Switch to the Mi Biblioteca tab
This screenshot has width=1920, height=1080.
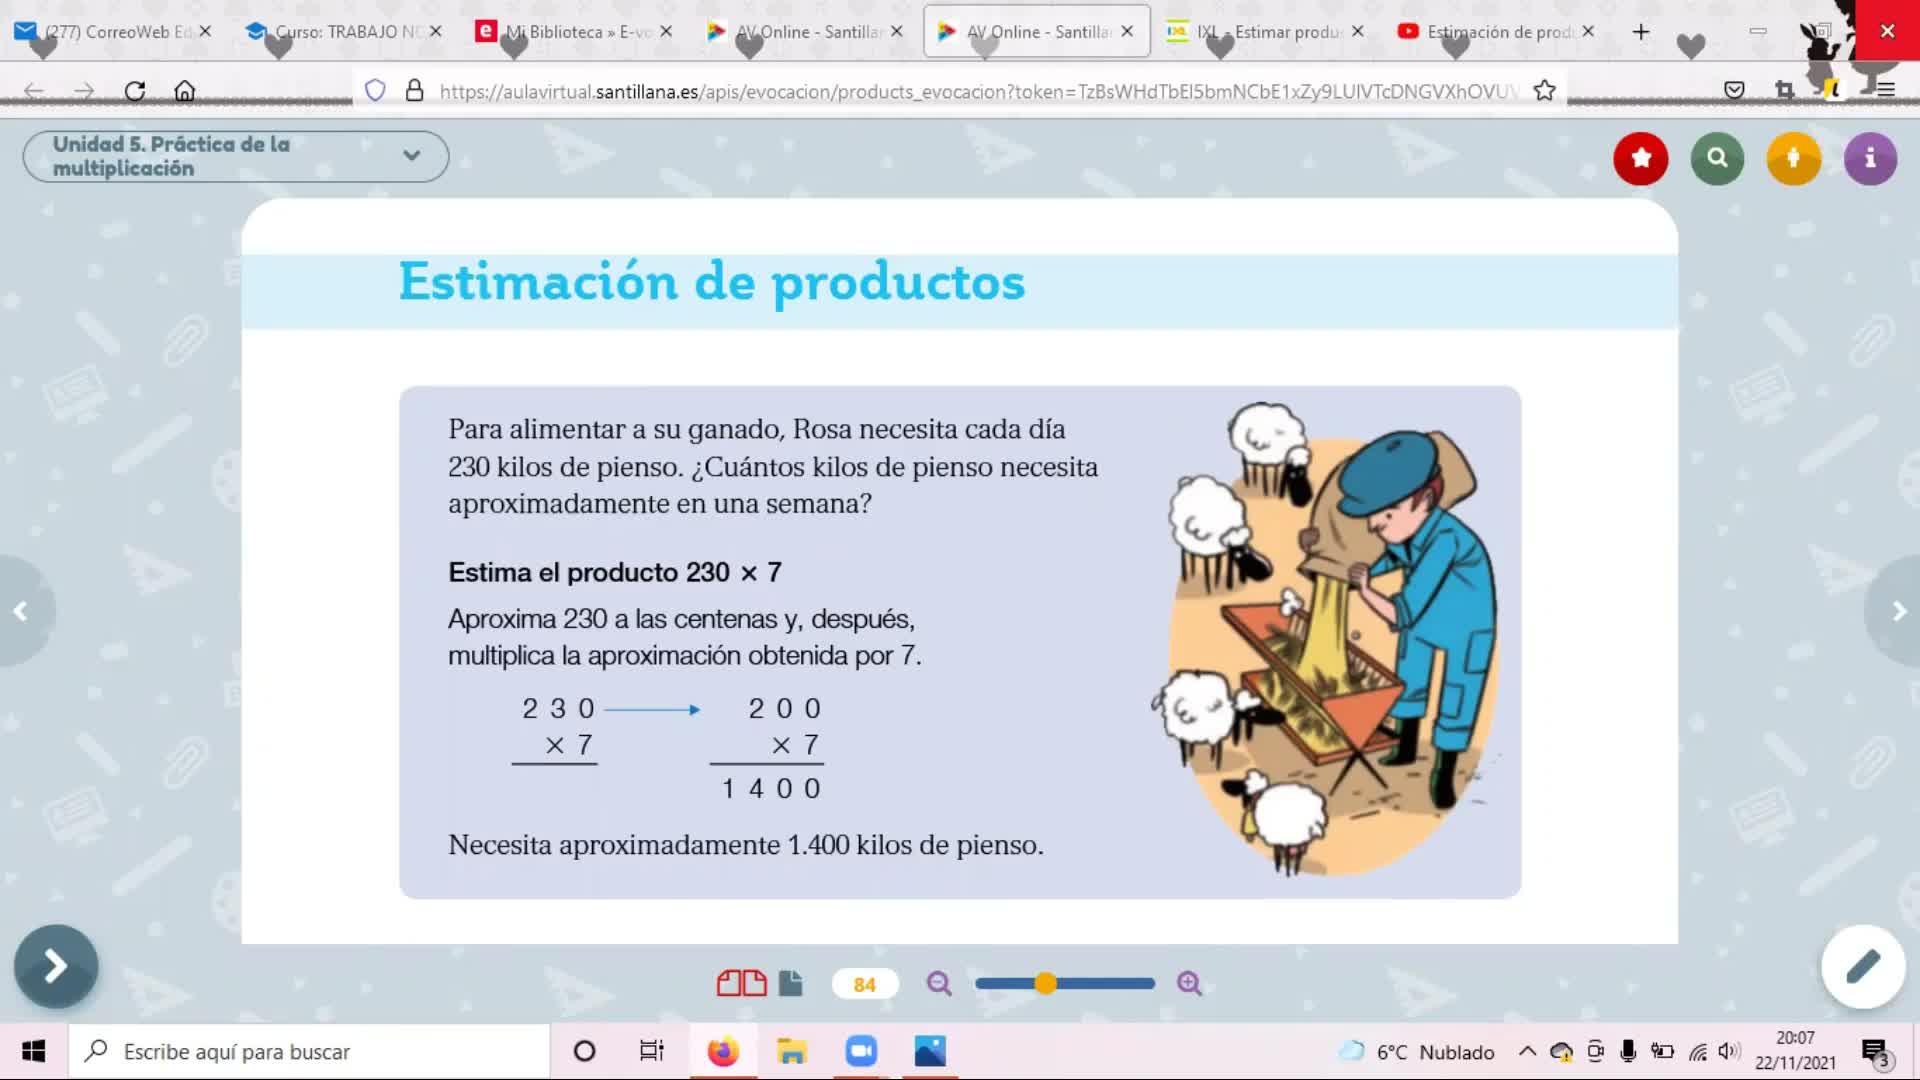(574, 32)
